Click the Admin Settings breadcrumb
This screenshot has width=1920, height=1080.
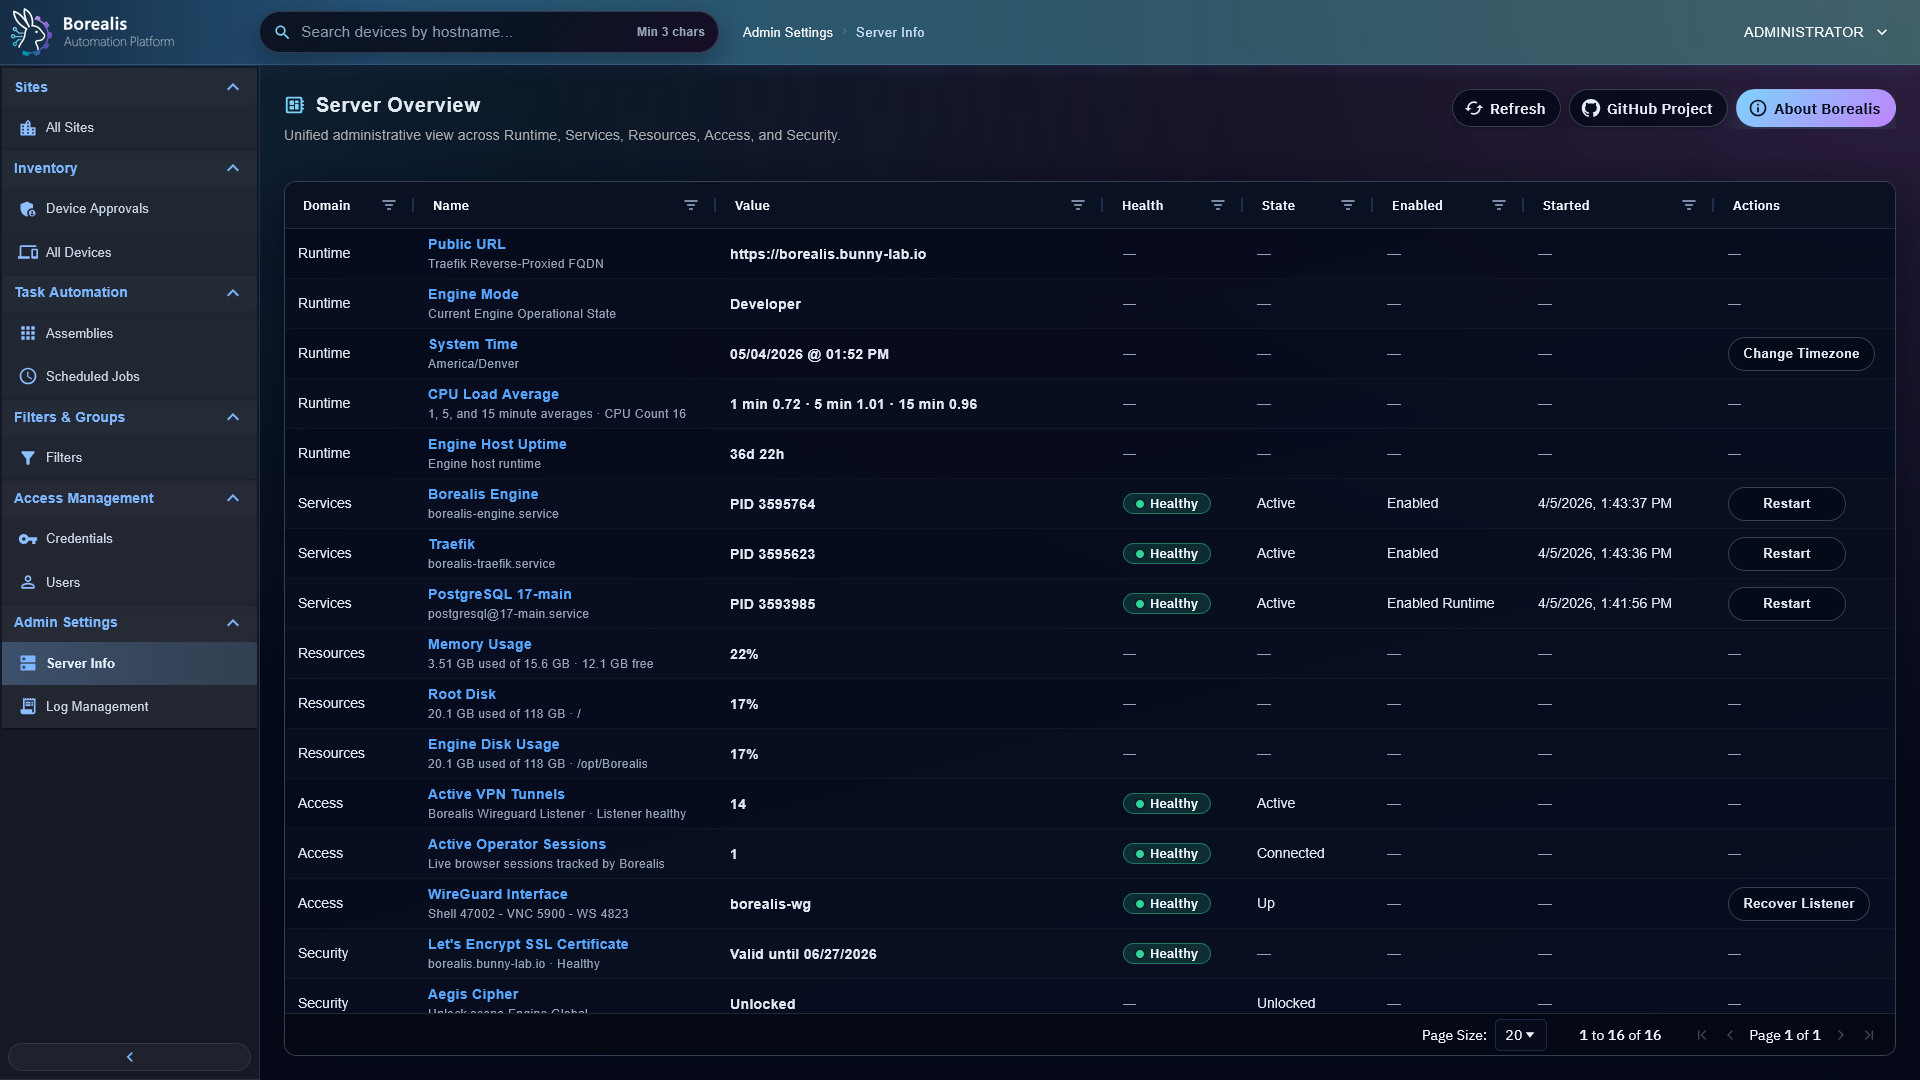click(x=787, y=32)
